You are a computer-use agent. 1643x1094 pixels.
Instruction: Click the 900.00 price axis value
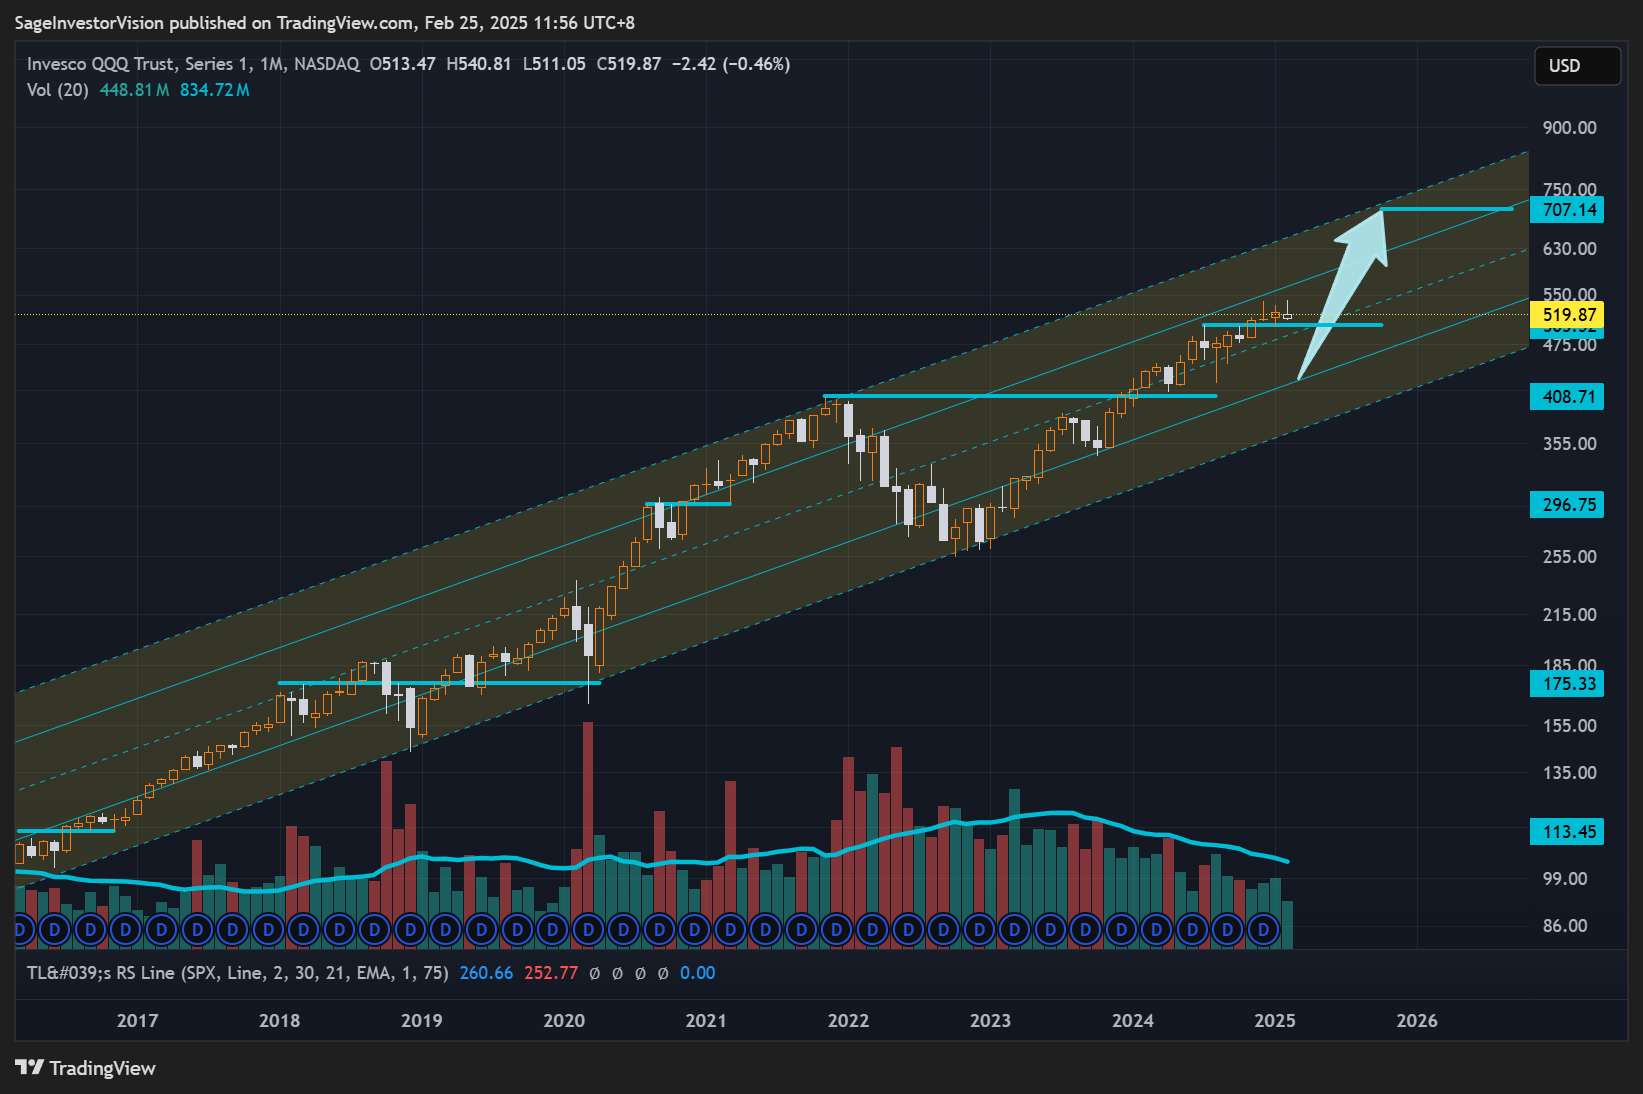(x=1569, y=128)
